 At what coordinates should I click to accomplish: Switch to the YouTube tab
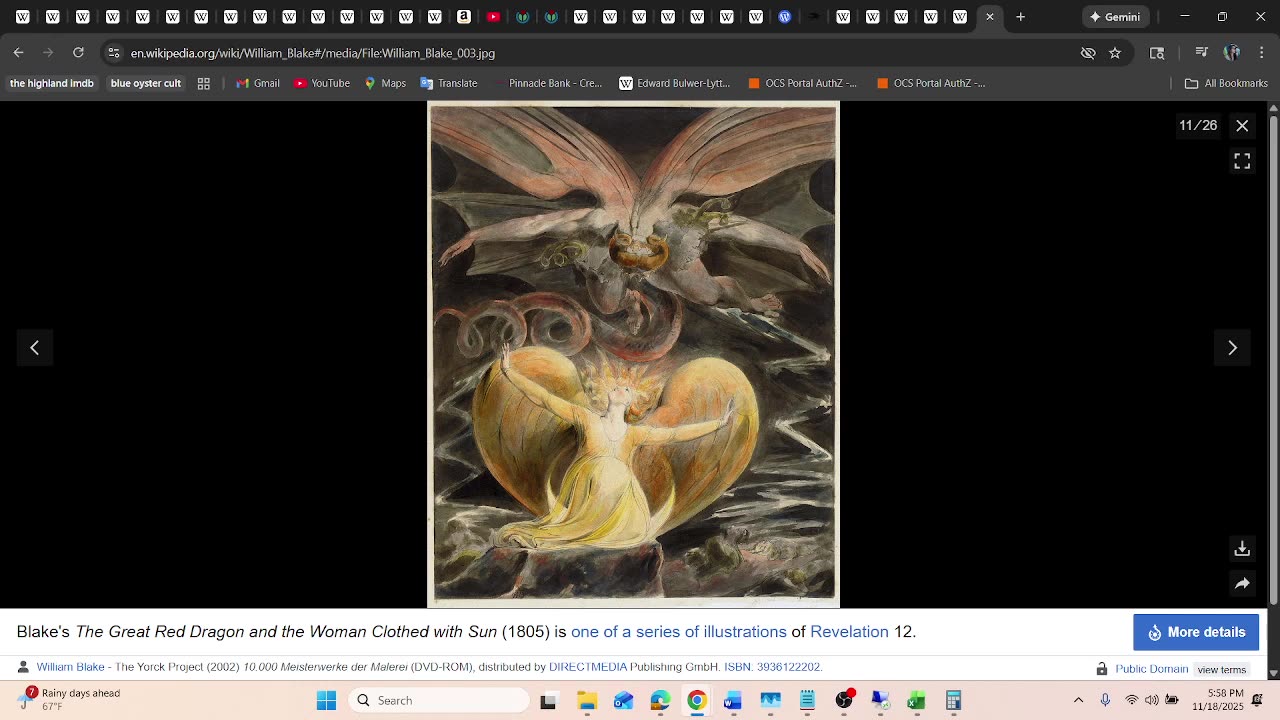493,17
